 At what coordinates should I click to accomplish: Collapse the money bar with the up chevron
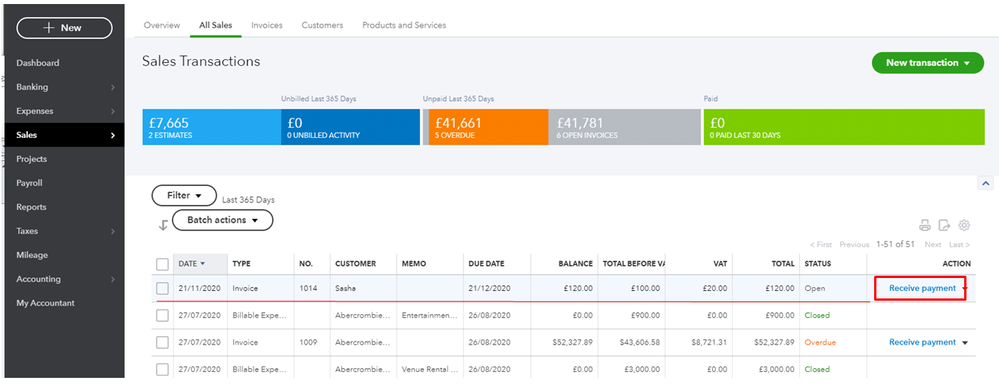pos(985,183)
